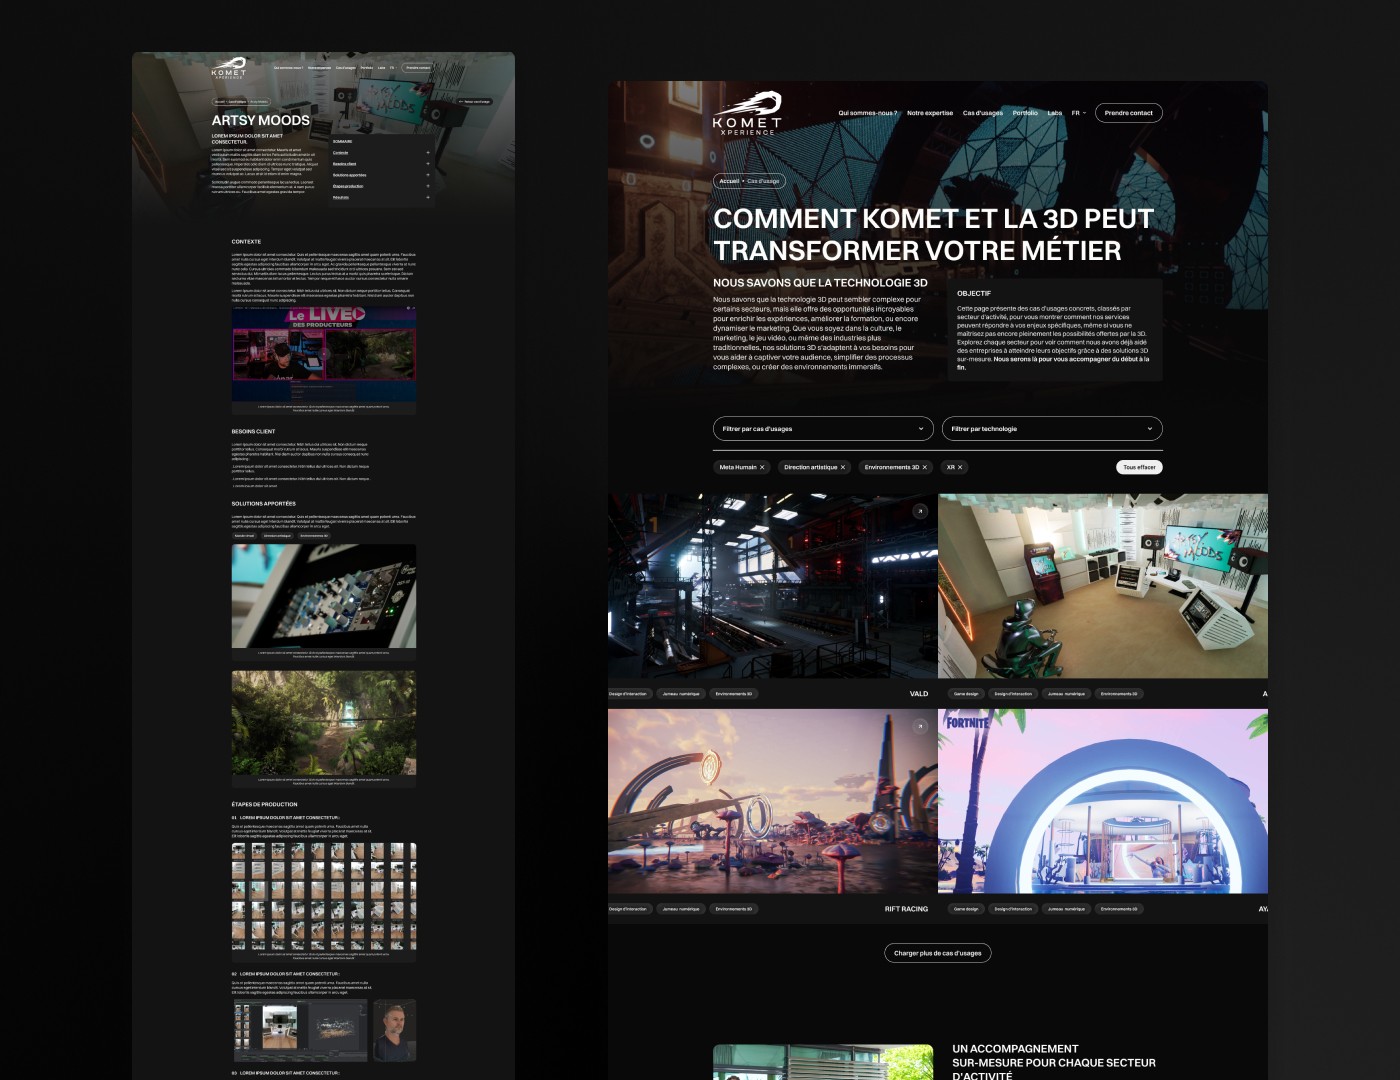Click the SOLUTIONS APPORTÉES section heading

(x=264, y=503)
